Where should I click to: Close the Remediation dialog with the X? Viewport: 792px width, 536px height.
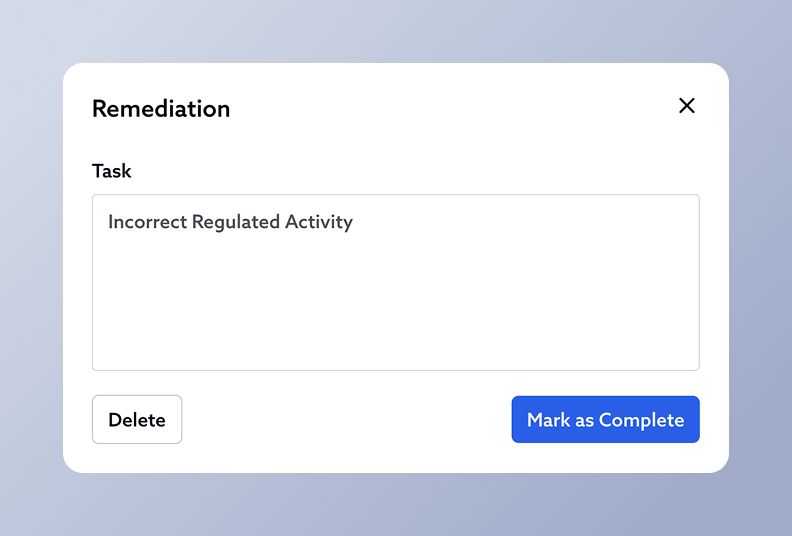(x=687, y=106)
